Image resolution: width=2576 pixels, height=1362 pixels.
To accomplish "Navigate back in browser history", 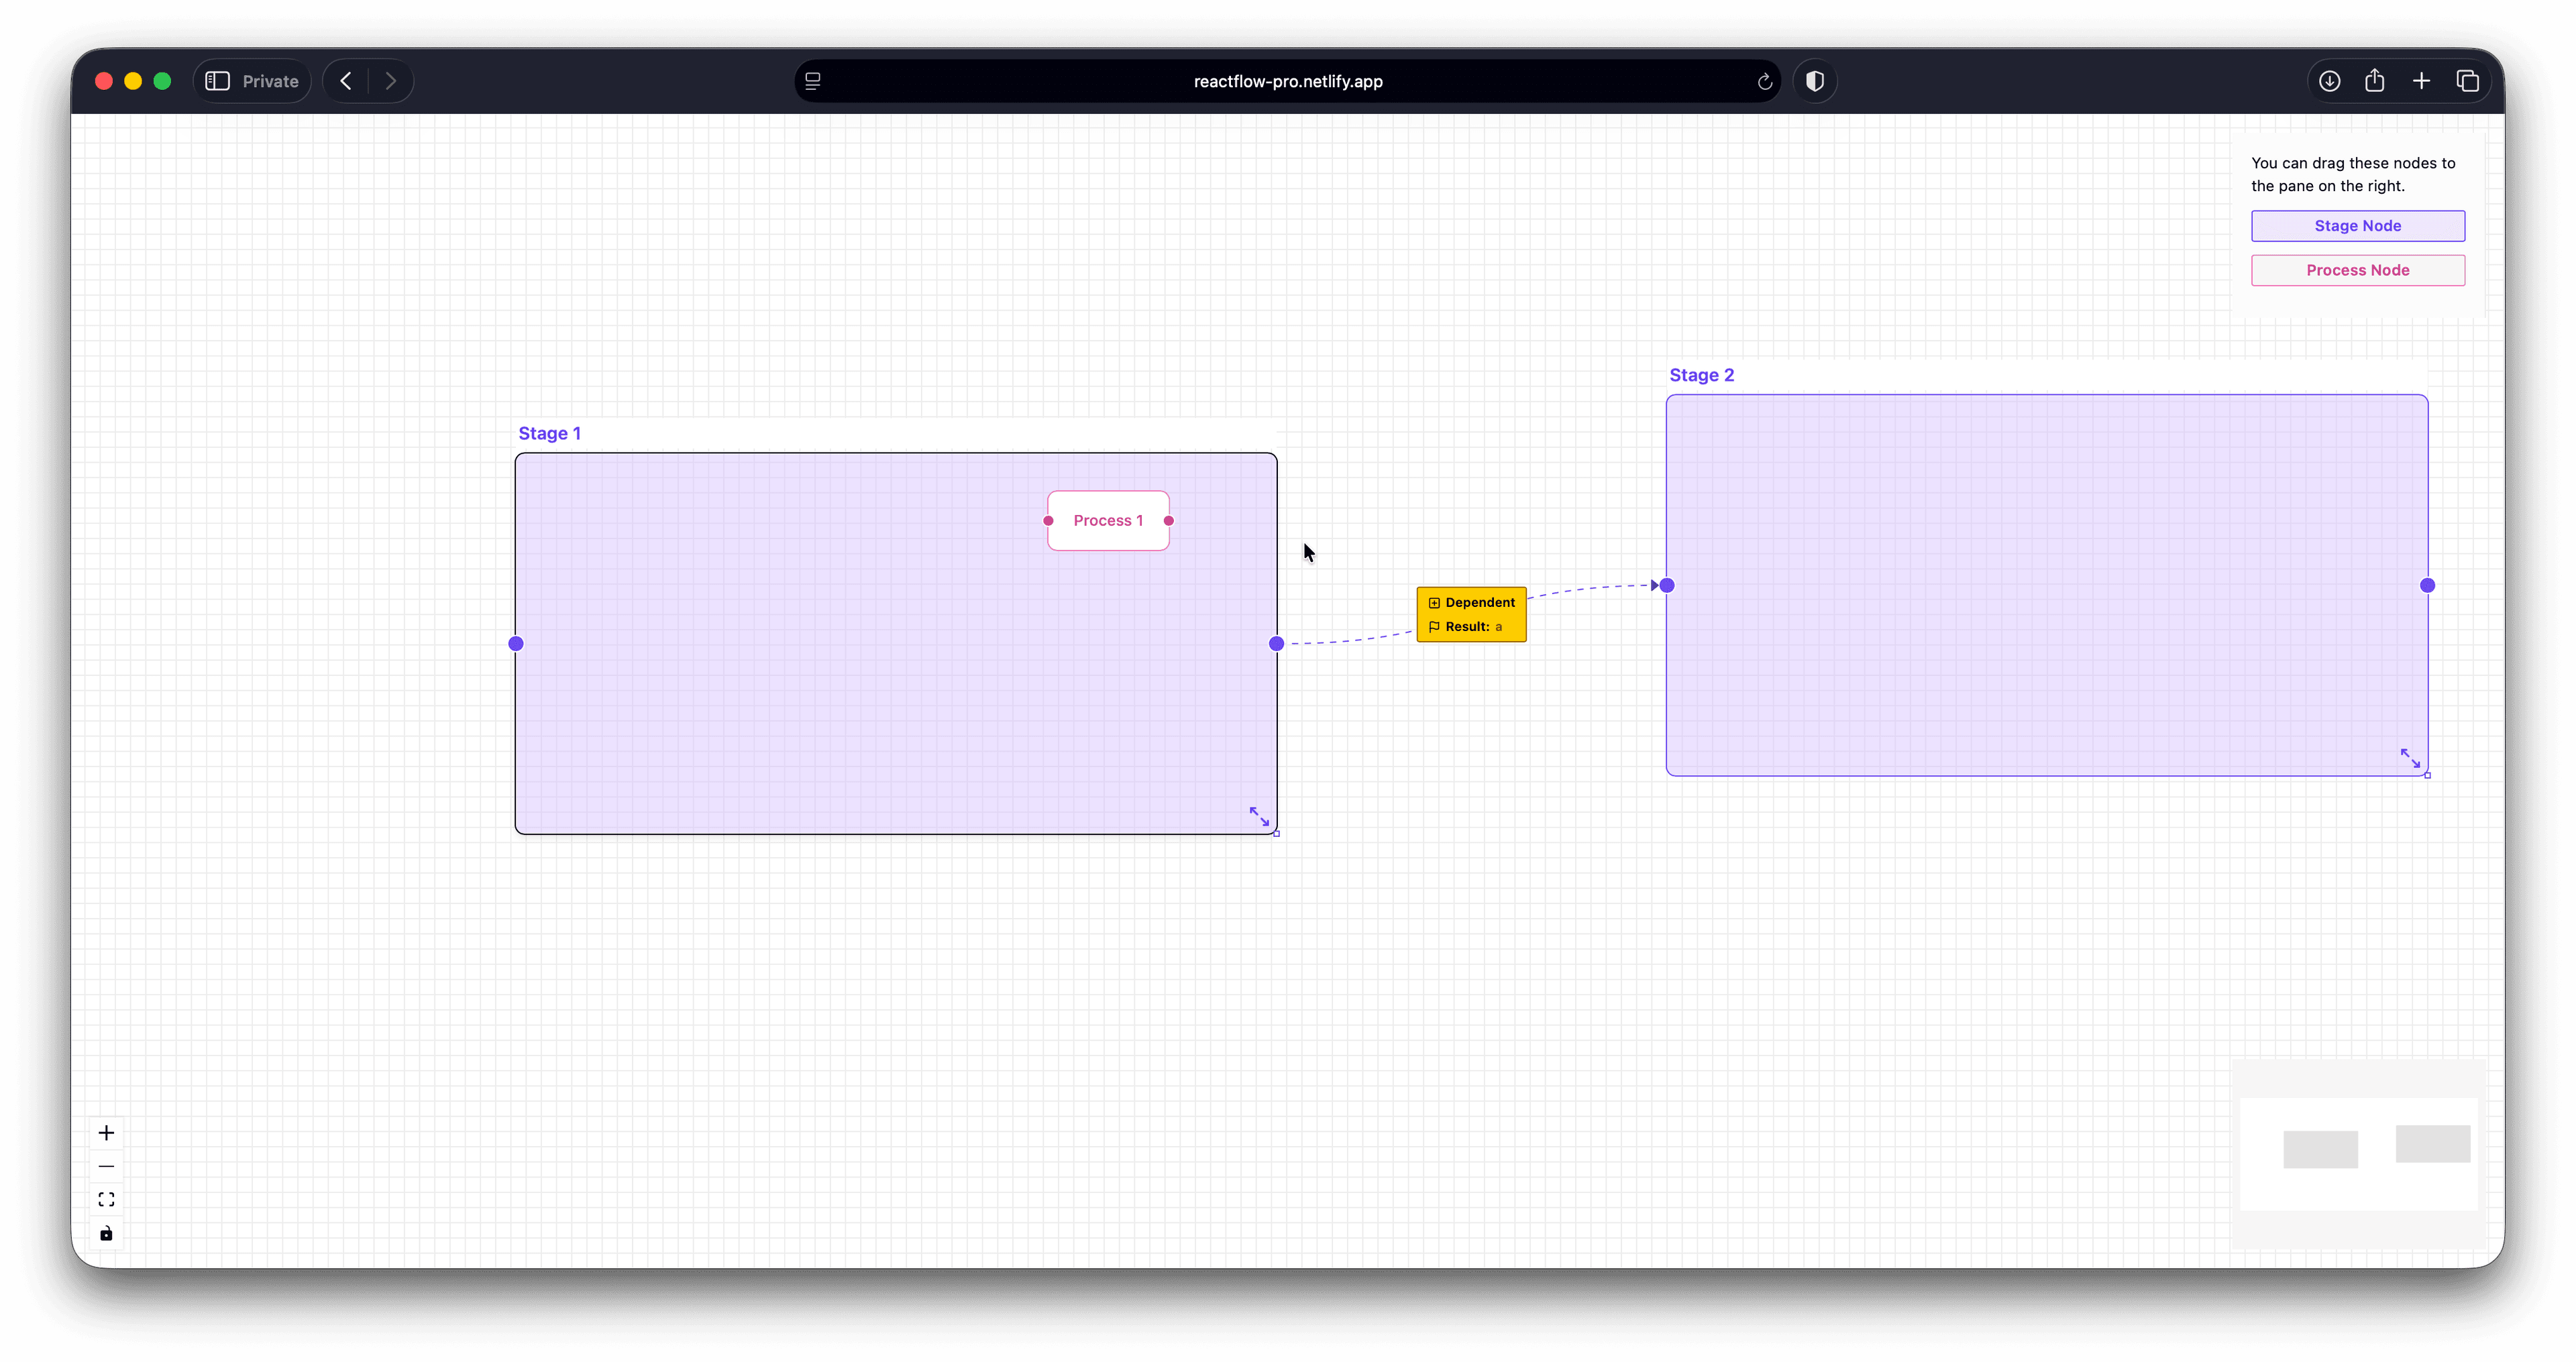I will click(345, 81).
